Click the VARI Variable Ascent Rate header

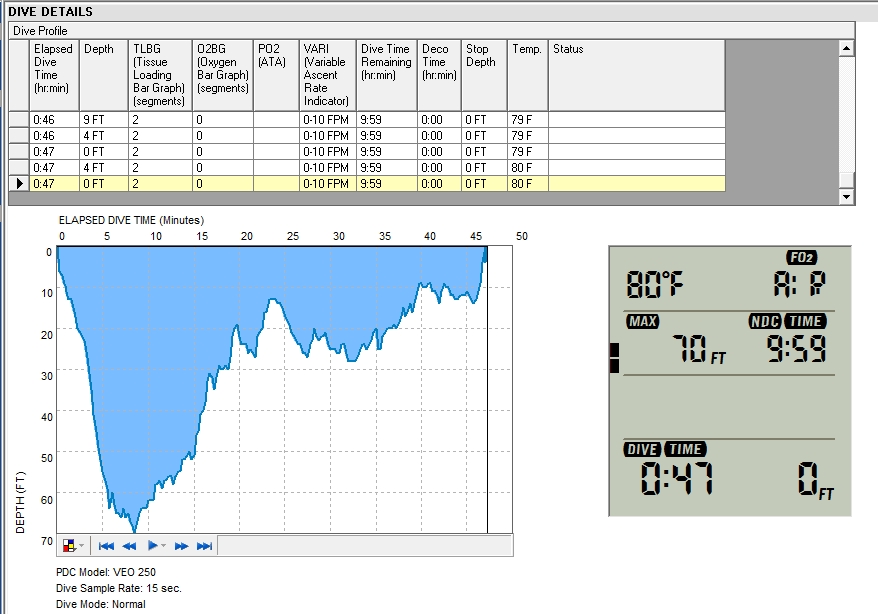point(328,75)
